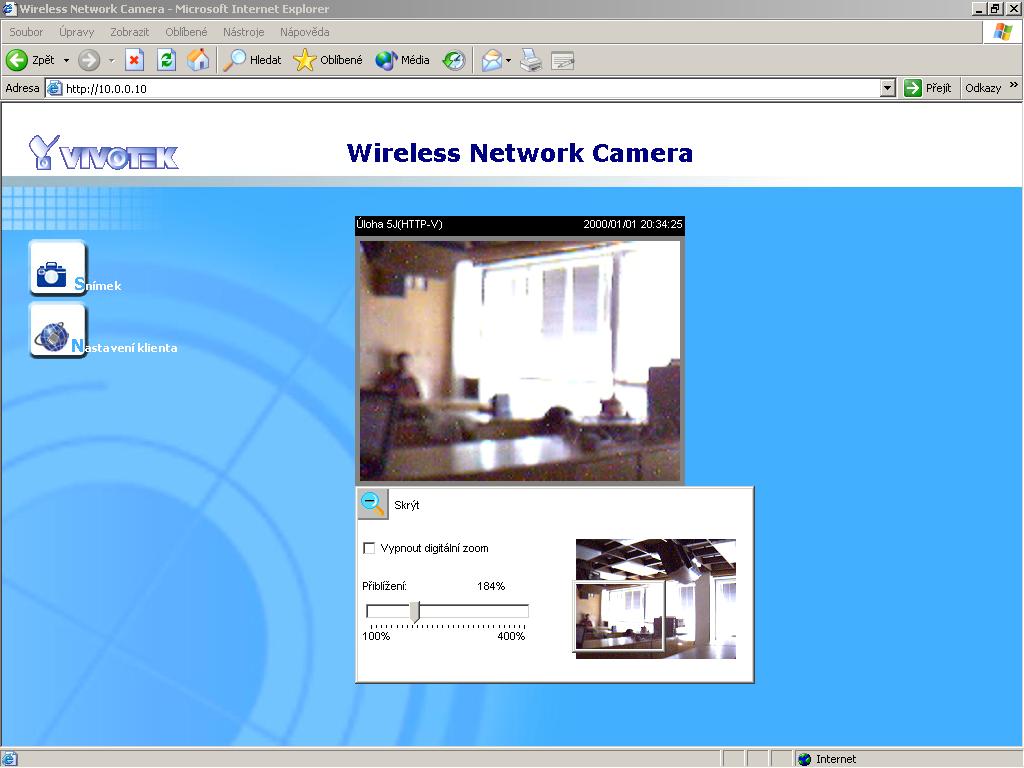Click the 400% end of the zoom slider track
Image resolution: width=1024 pixels, height=768 pixels.
[x=525, y=611]
